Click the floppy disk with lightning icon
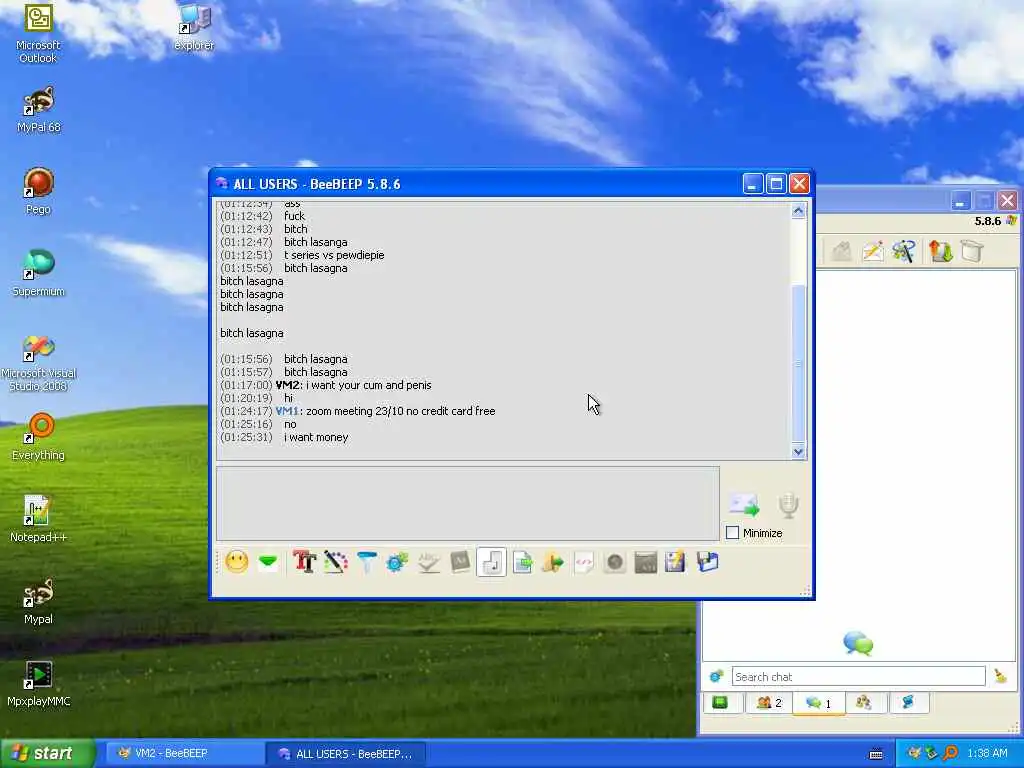The width and height of the screenshot is (1024, 768). tap(676, 562)
